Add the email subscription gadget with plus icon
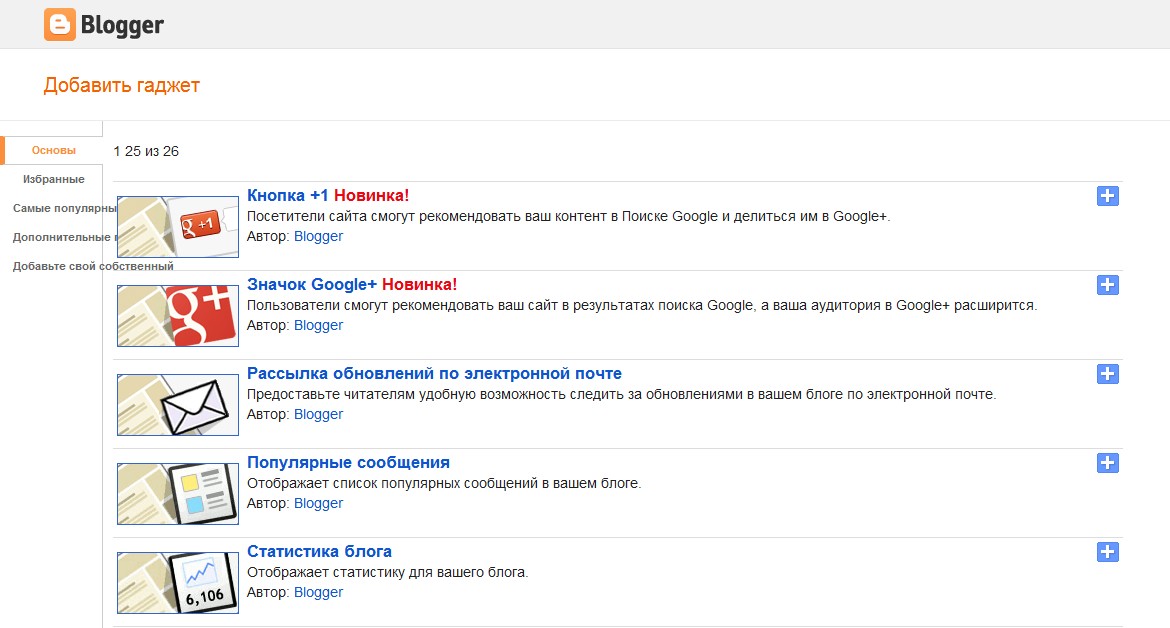 pos(1107,374)
